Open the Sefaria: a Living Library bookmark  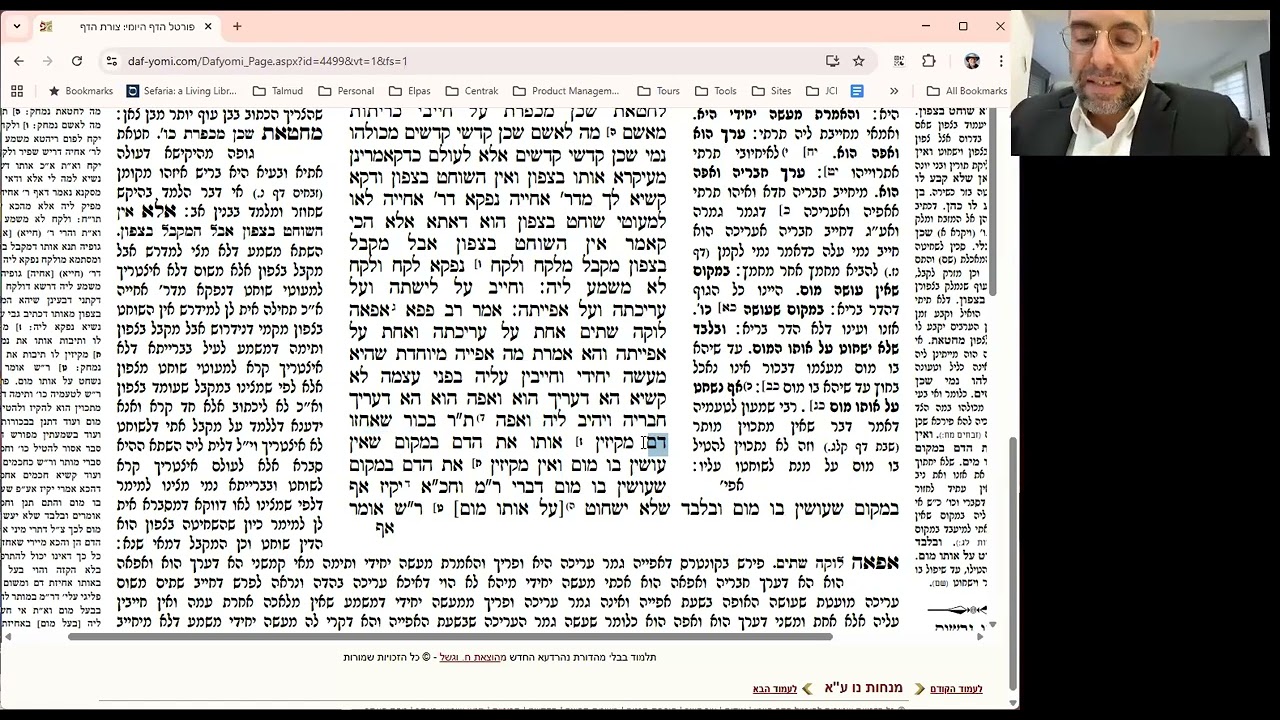tap(181, 91)
